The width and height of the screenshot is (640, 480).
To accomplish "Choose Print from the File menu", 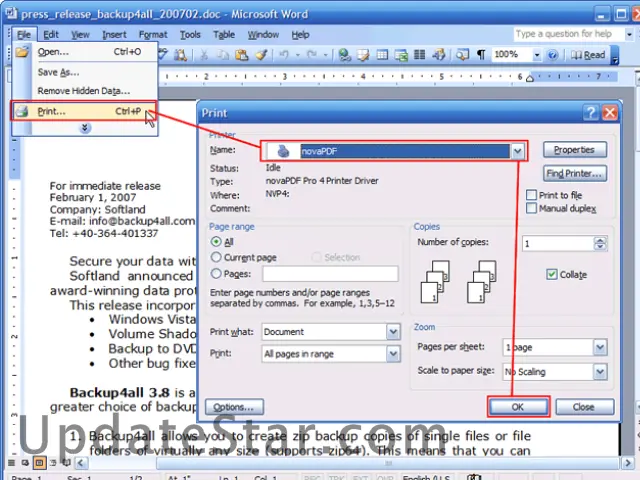I will click(84, 111).
